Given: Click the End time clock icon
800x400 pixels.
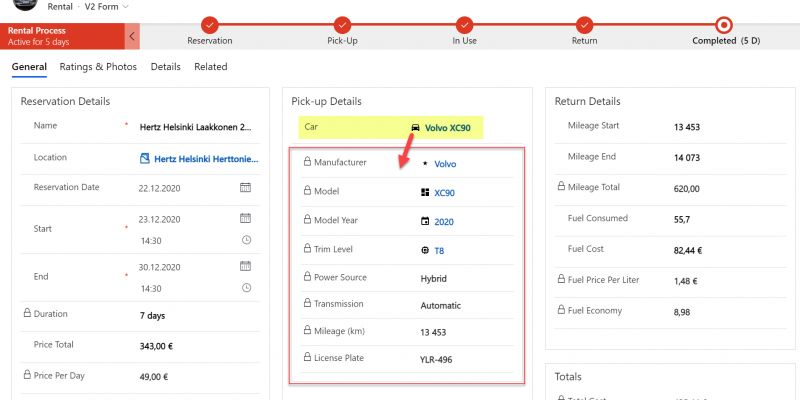Looking at the screenshot, I should (x=245, y=288).
